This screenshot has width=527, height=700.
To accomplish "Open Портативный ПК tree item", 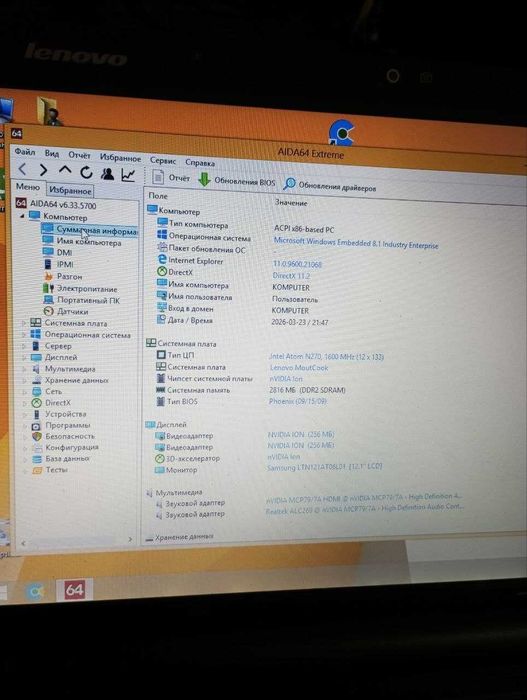I will coord(82,300).
